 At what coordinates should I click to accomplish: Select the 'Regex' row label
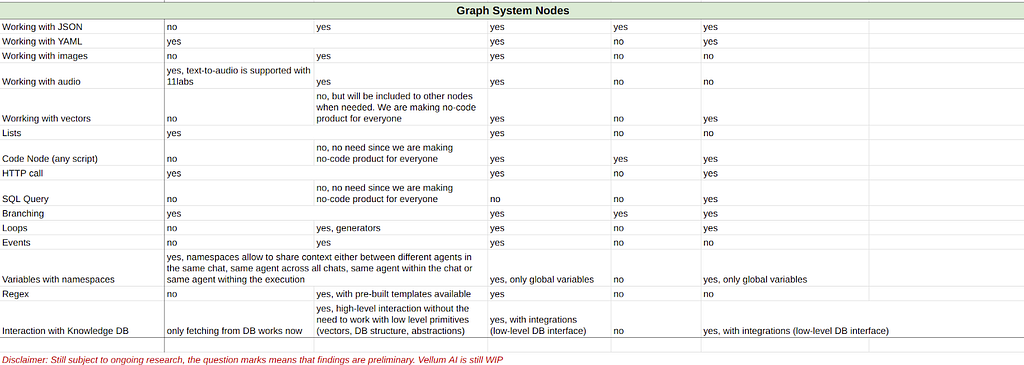click(x=14, y=294)
